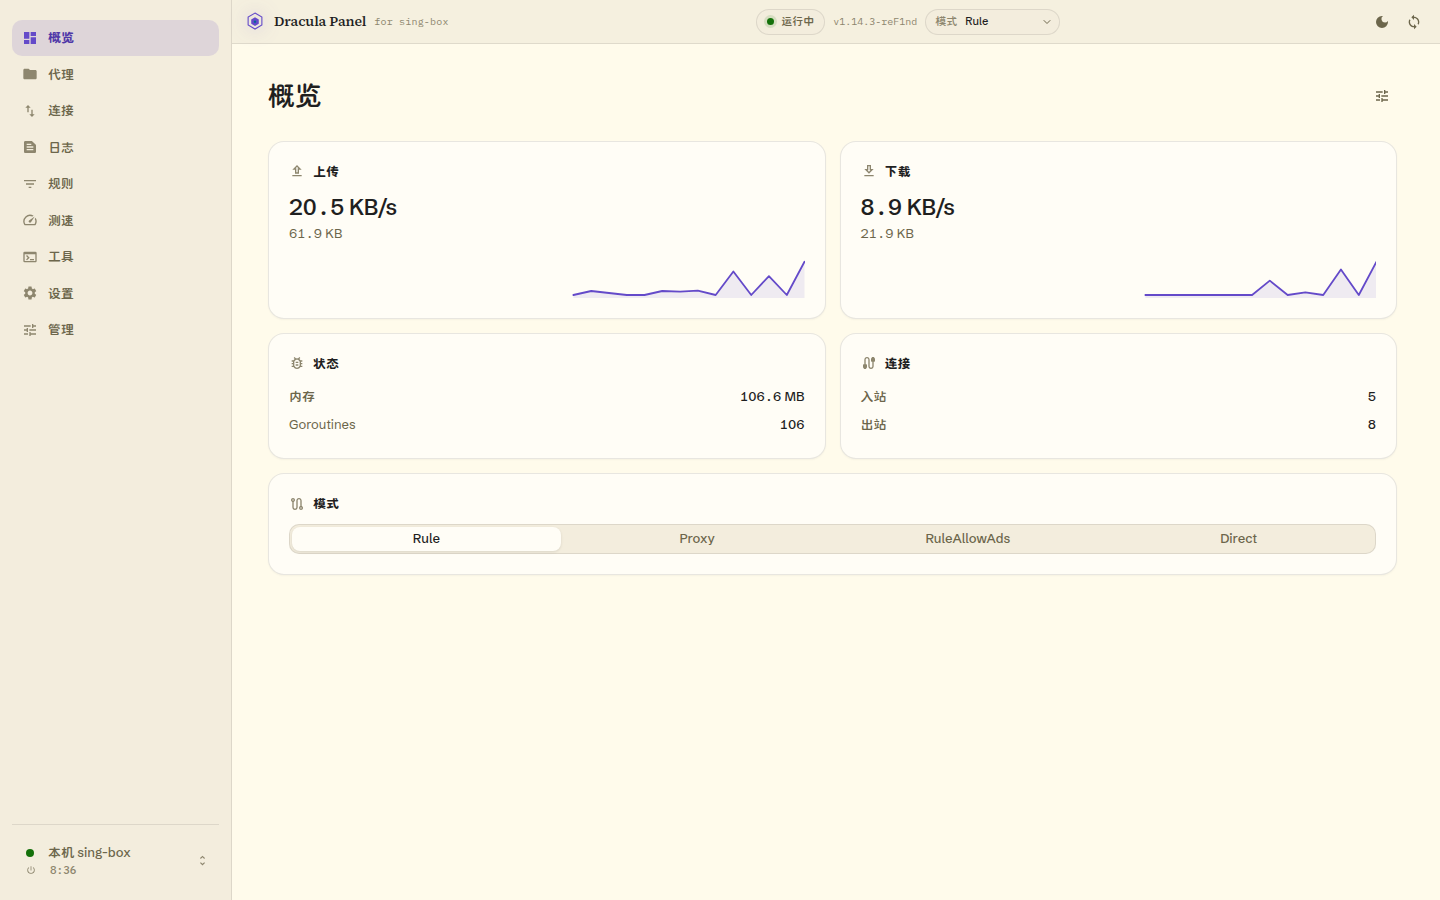The image size is (1440, 900).
Task: Click the v1.14.3-reF1nd version label
Action: pyautogui.click(x=875, y=22)
